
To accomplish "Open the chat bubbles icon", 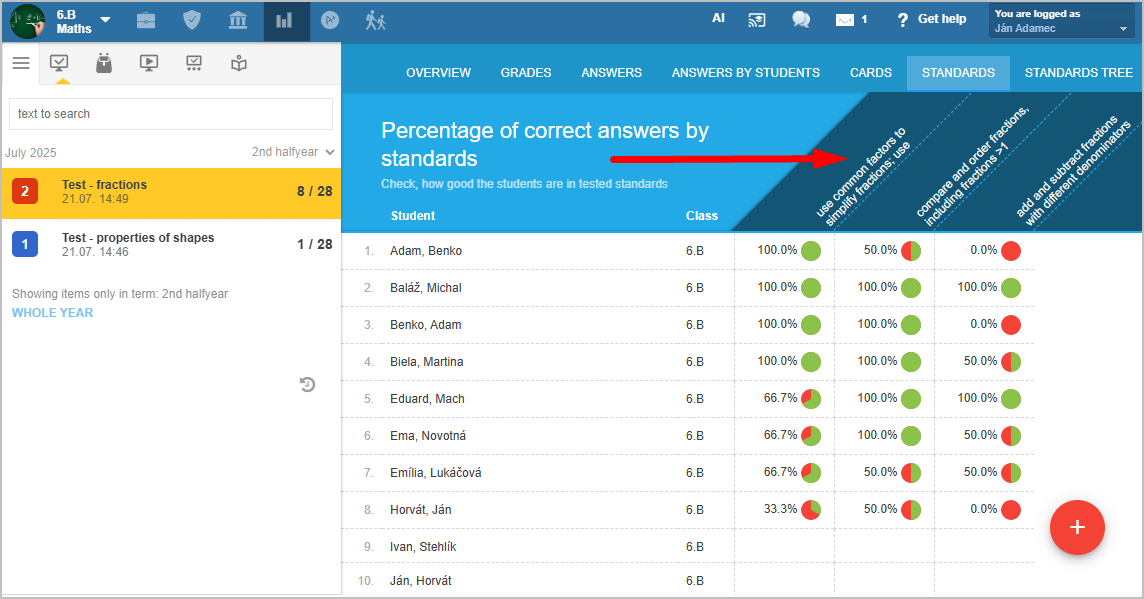I will 801,20.
